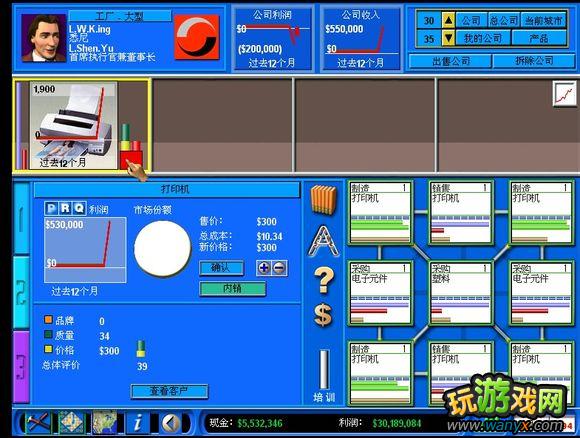Click the 出售公司 sell firm button

click(451, 61)
